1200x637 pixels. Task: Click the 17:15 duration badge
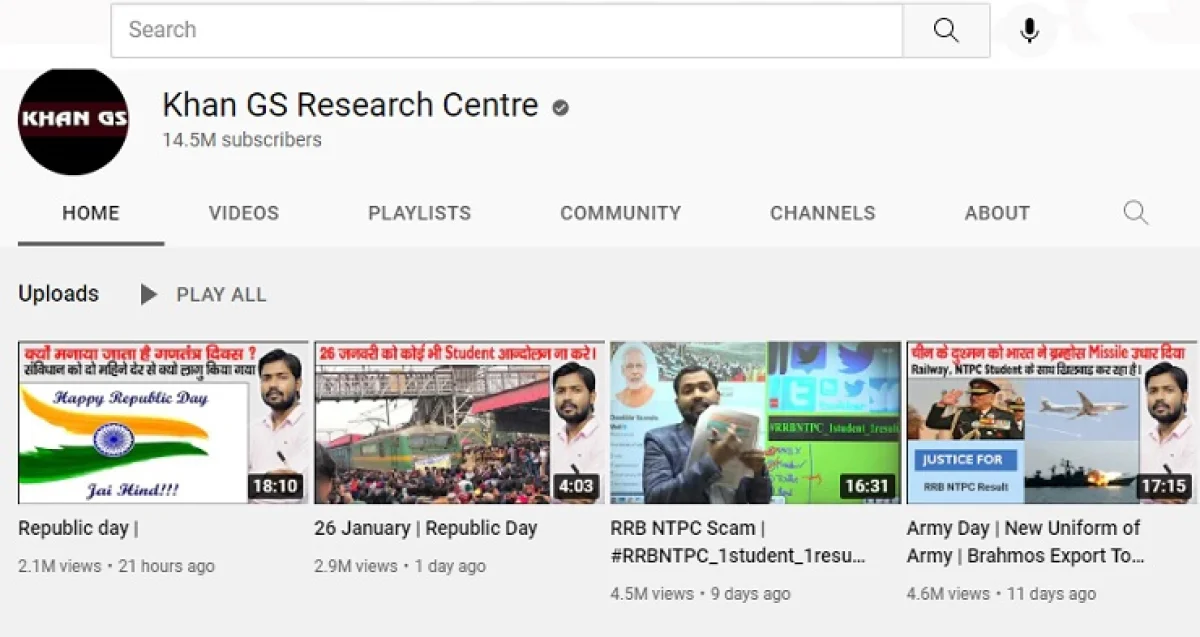click(1163, 486)
